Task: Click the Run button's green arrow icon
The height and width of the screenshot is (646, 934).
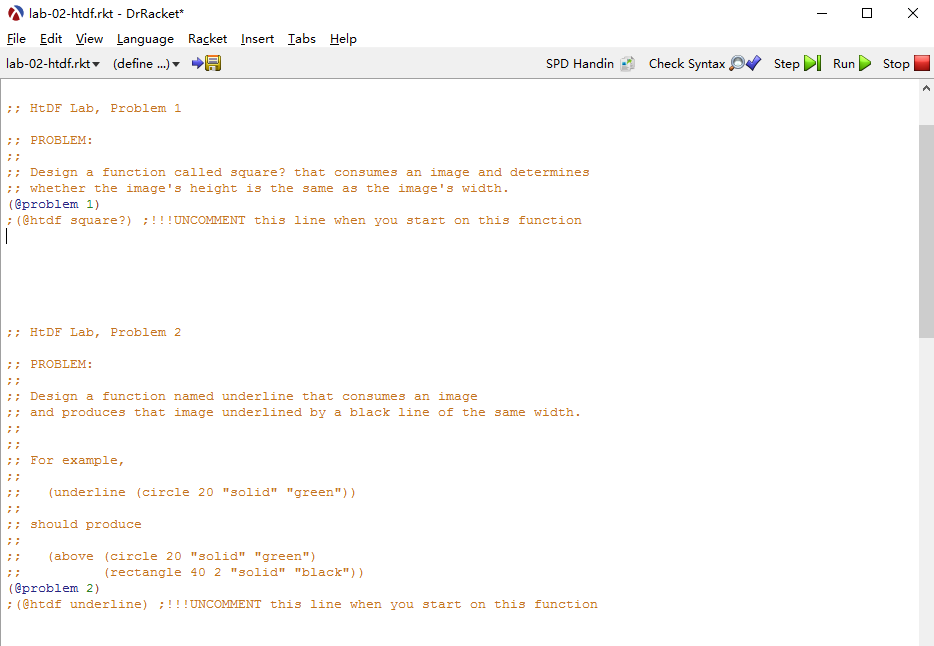Action: [864, 63]
